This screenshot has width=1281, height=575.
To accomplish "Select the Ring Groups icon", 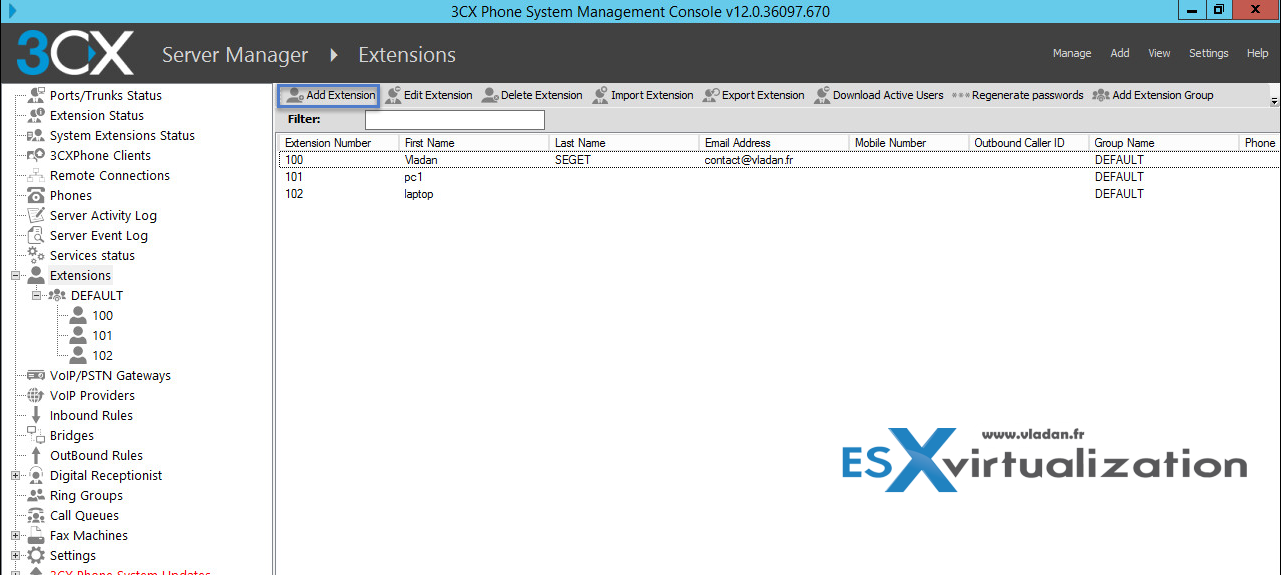I will click(x=36, y=495).
